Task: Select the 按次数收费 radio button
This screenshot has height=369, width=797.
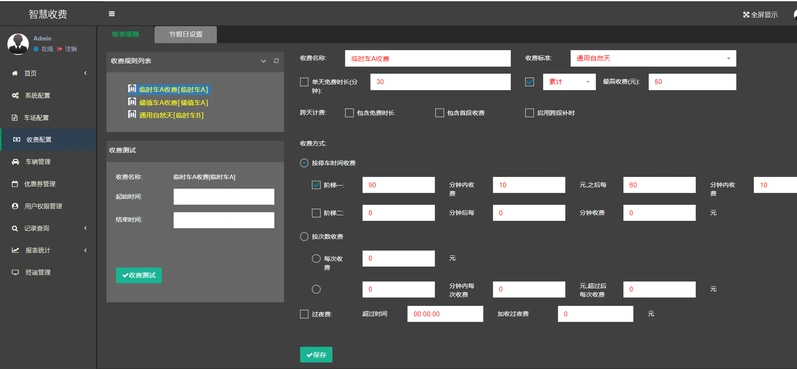Action: coord(304,236)
